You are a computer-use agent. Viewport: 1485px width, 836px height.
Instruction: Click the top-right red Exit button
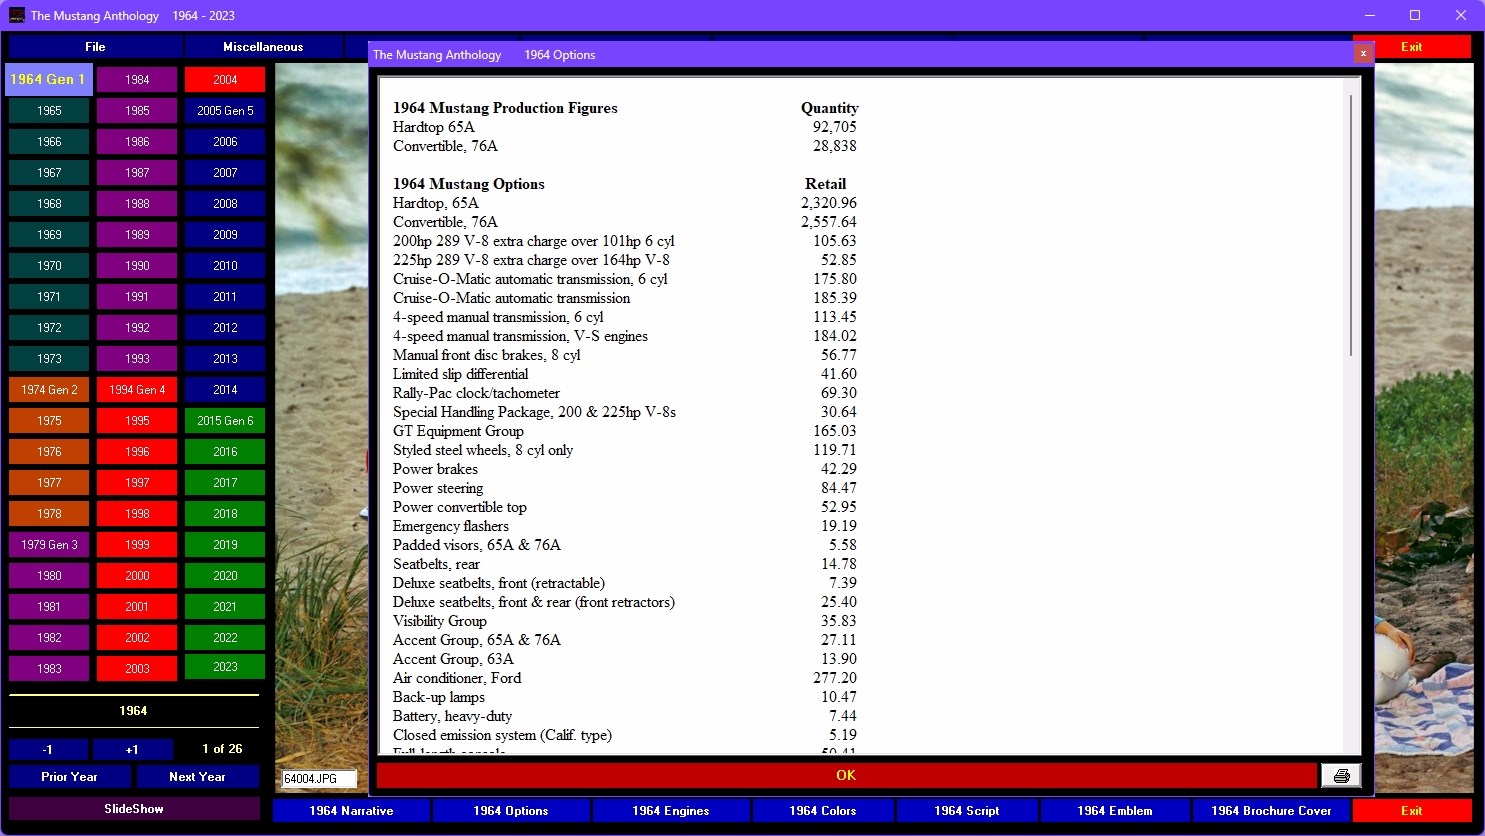1411,47
